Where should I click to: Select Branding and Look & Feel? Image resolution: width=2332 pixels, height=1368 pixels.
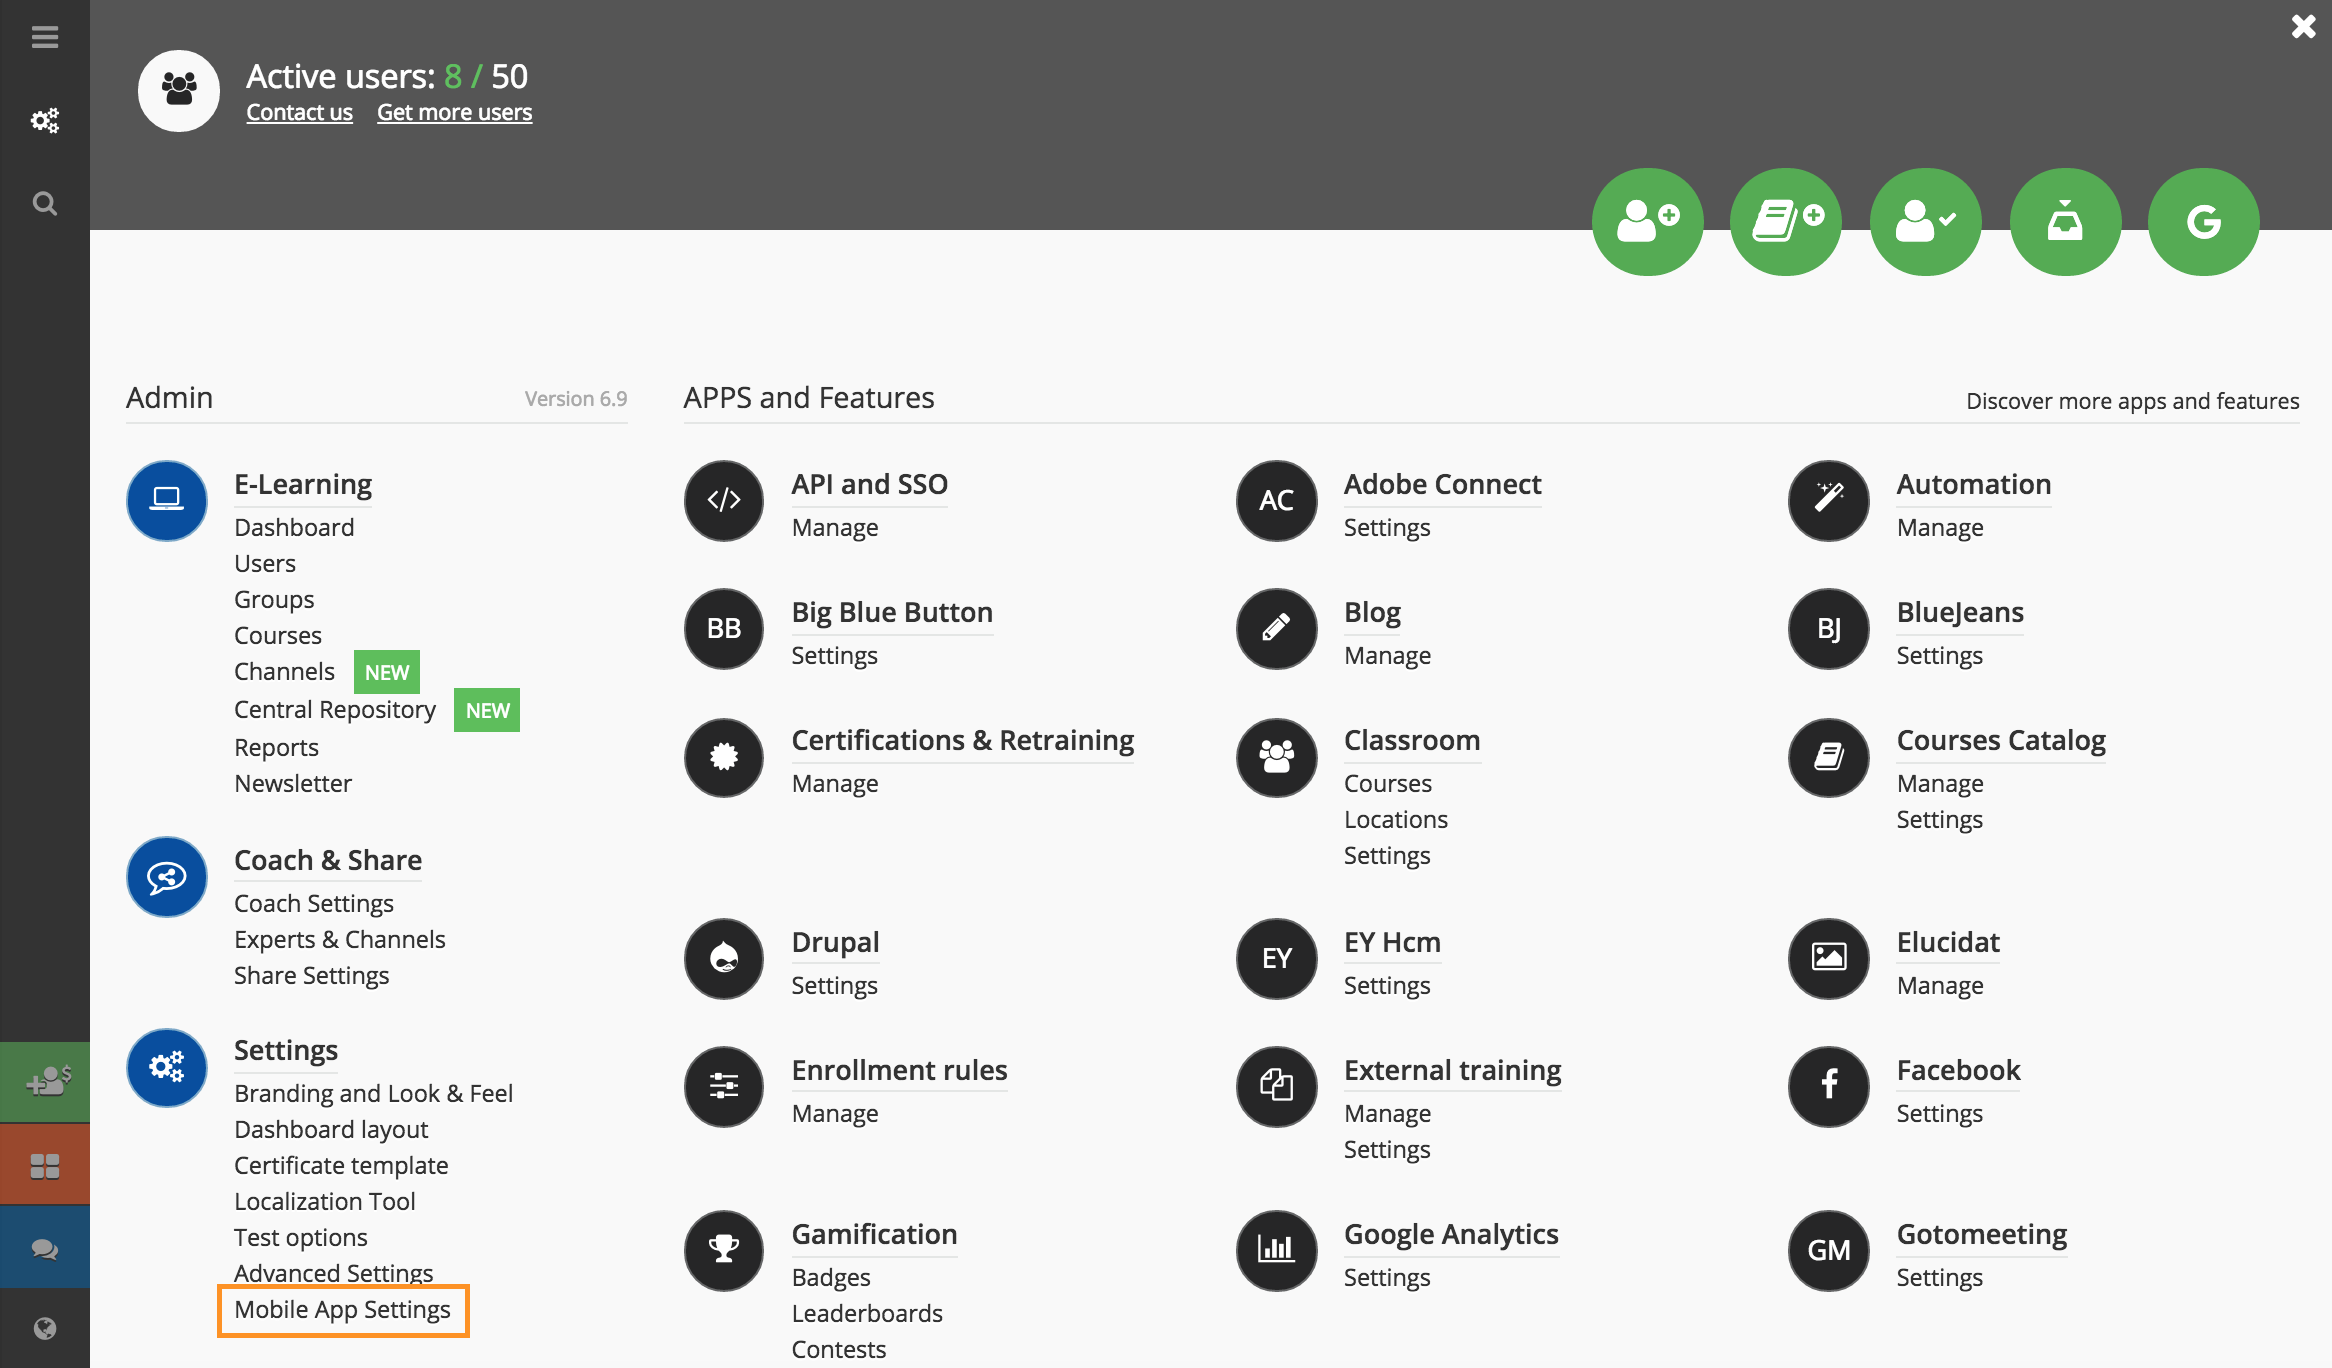point(373,1094)
